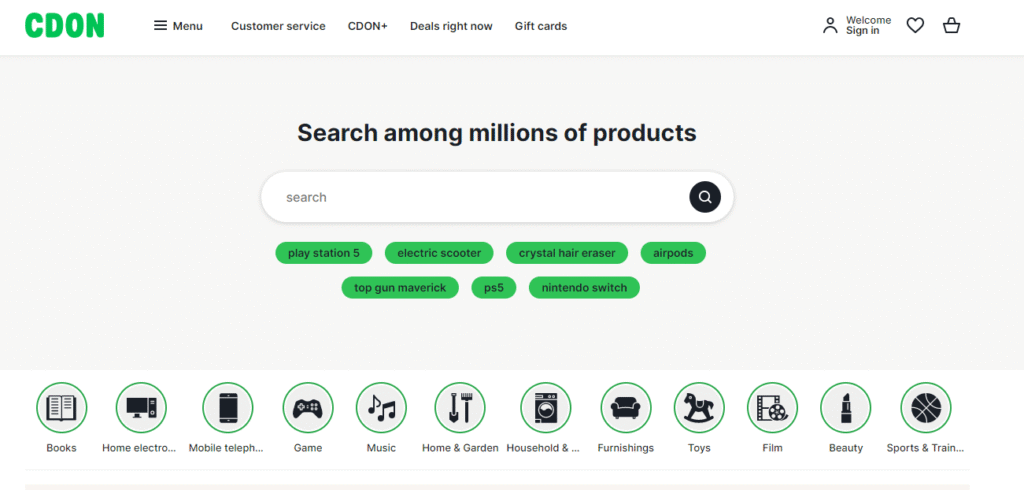Image resolution: width=1024 pixels, height=490 pixels.
Task: Open Deals right now
Action: (451, 26)
